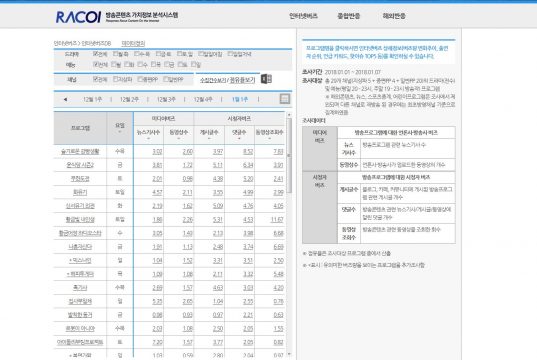Image resolution: width=537 pixels, height=360 pixels.
Task: Select the 12월 3주 week tab
Action: pyautogui.click(x=166, y=99)
